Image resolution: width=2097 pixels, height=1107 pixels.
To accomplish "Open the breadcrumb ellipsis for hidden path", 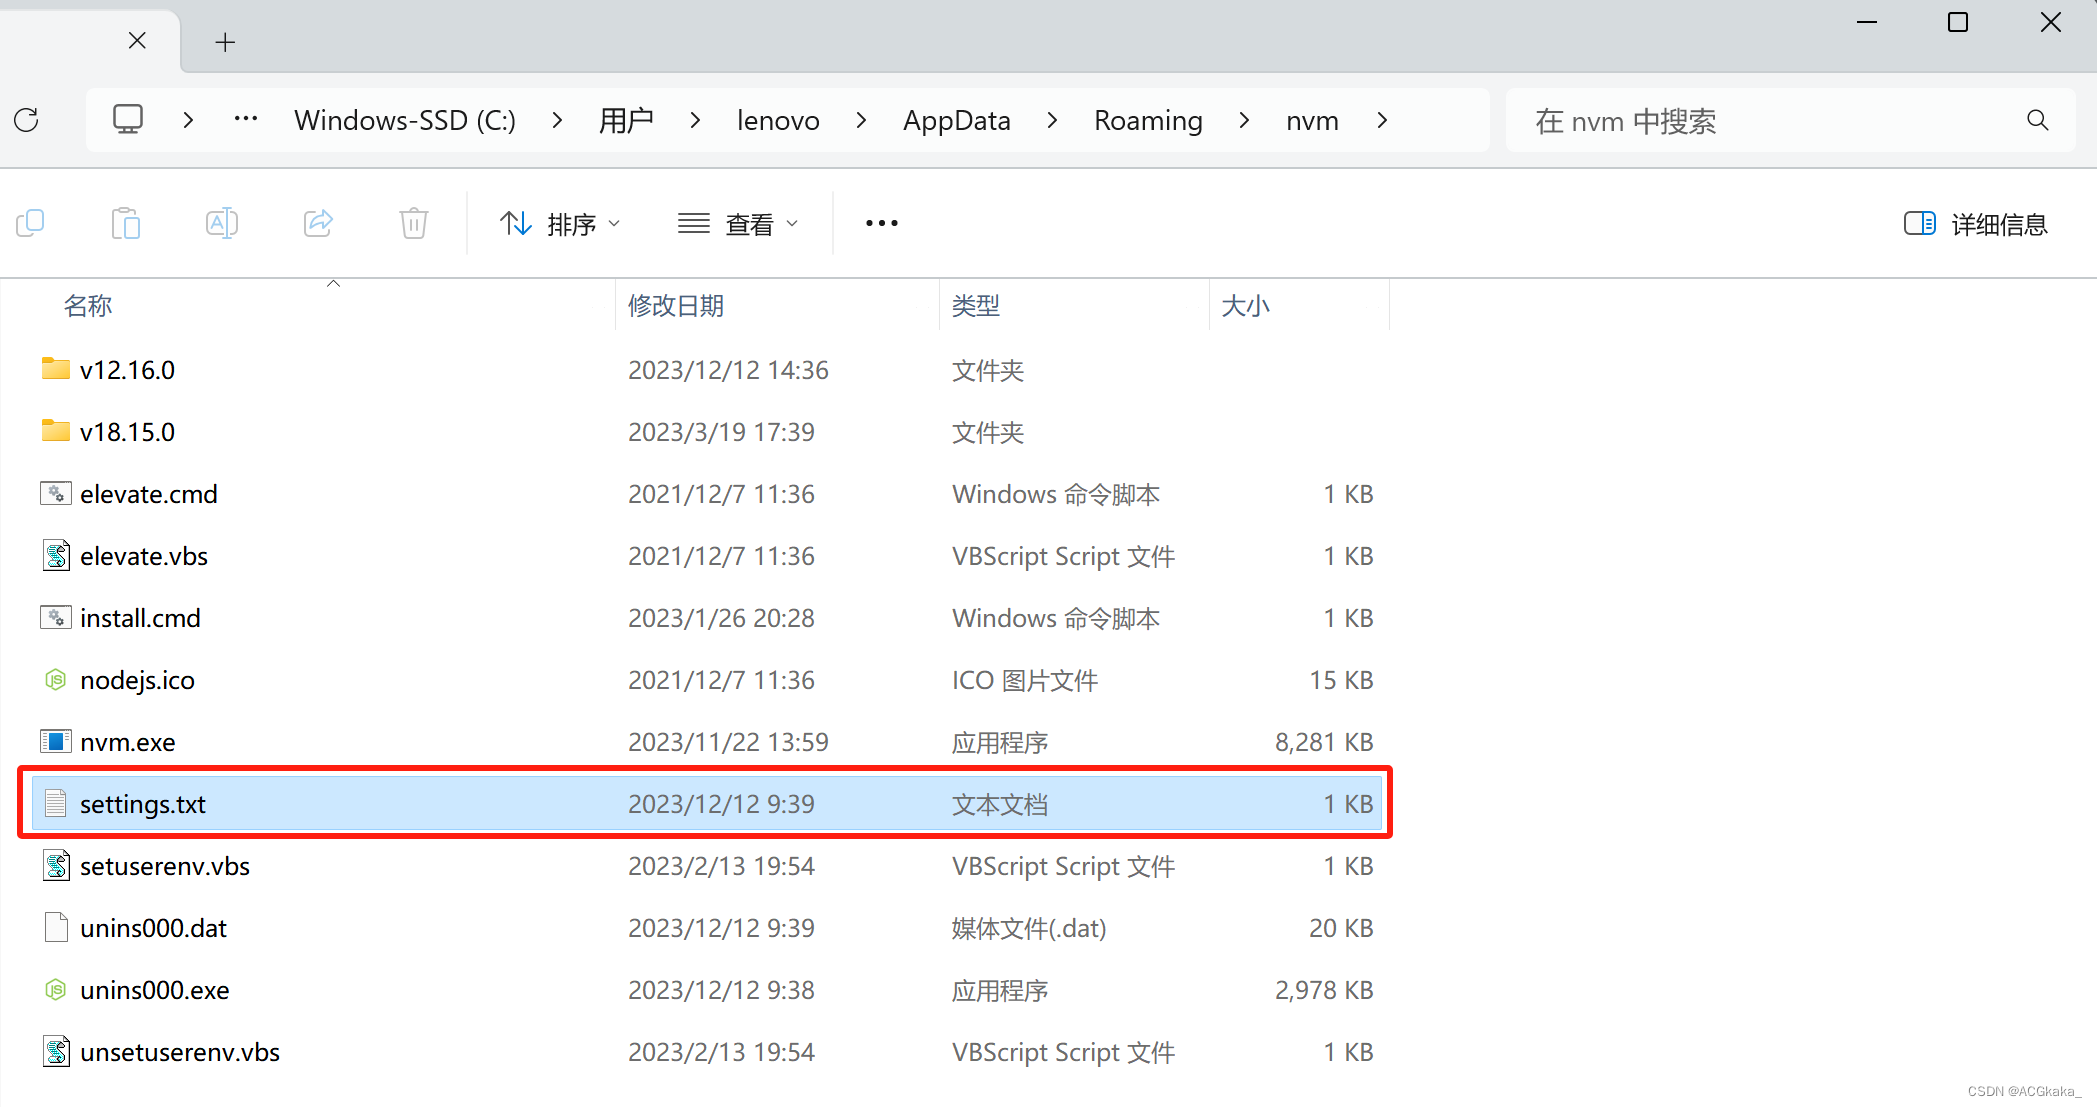I will [246, 120].
